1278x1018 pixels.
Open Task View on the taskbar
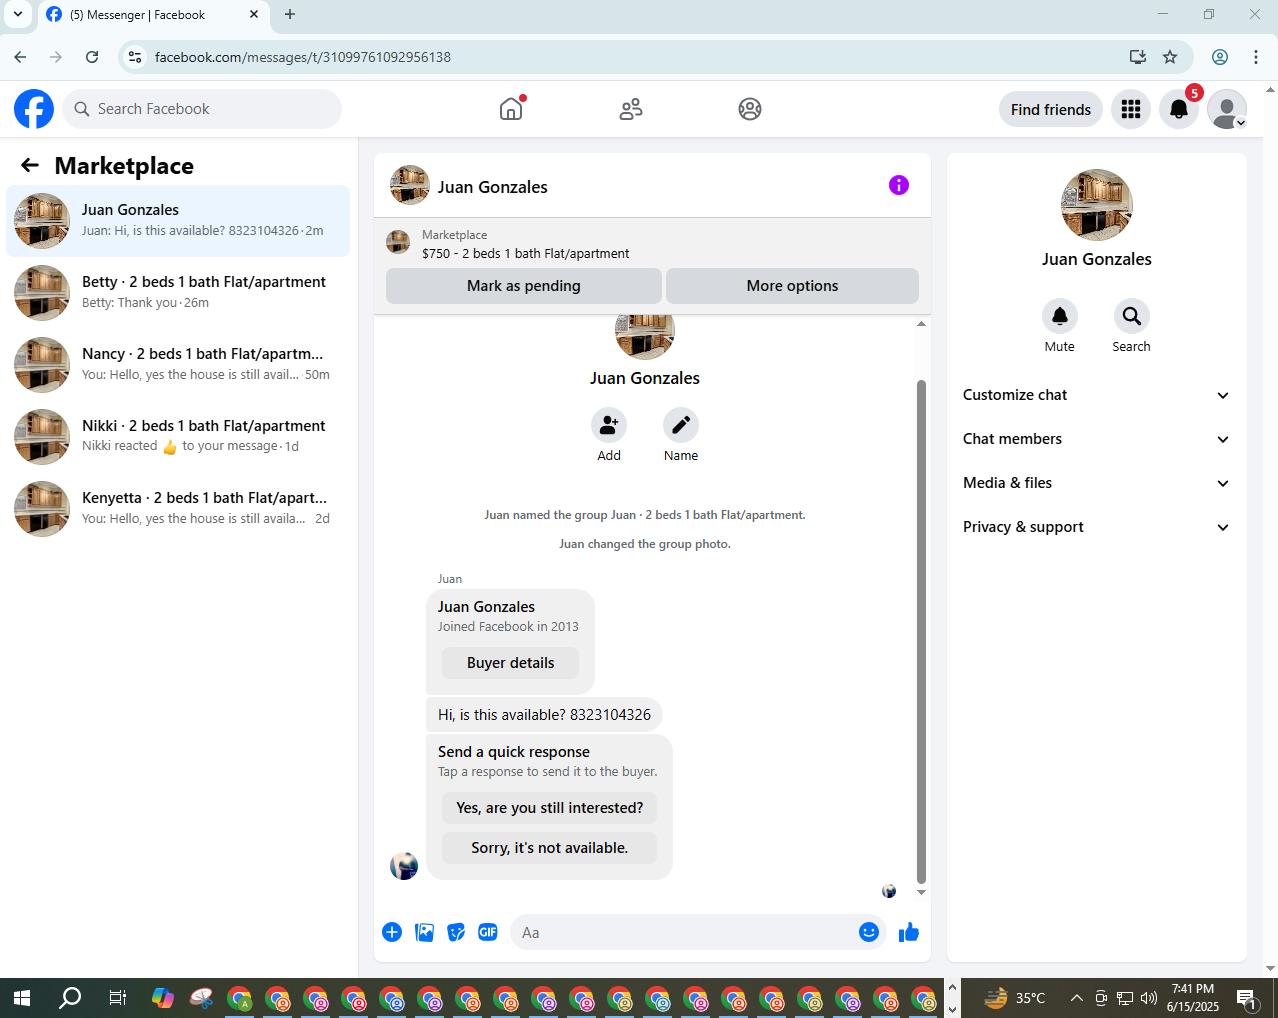coord(117,997)
